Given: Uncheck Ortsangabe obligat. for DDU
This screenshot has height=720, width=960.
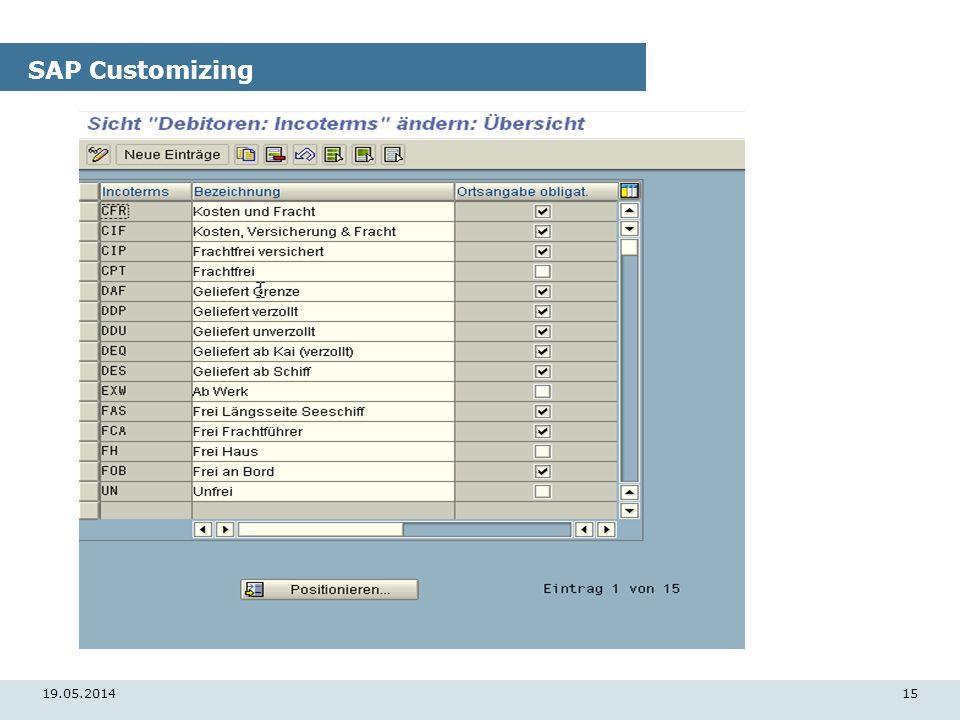Looking at the screenshot, I should point(542,331).
